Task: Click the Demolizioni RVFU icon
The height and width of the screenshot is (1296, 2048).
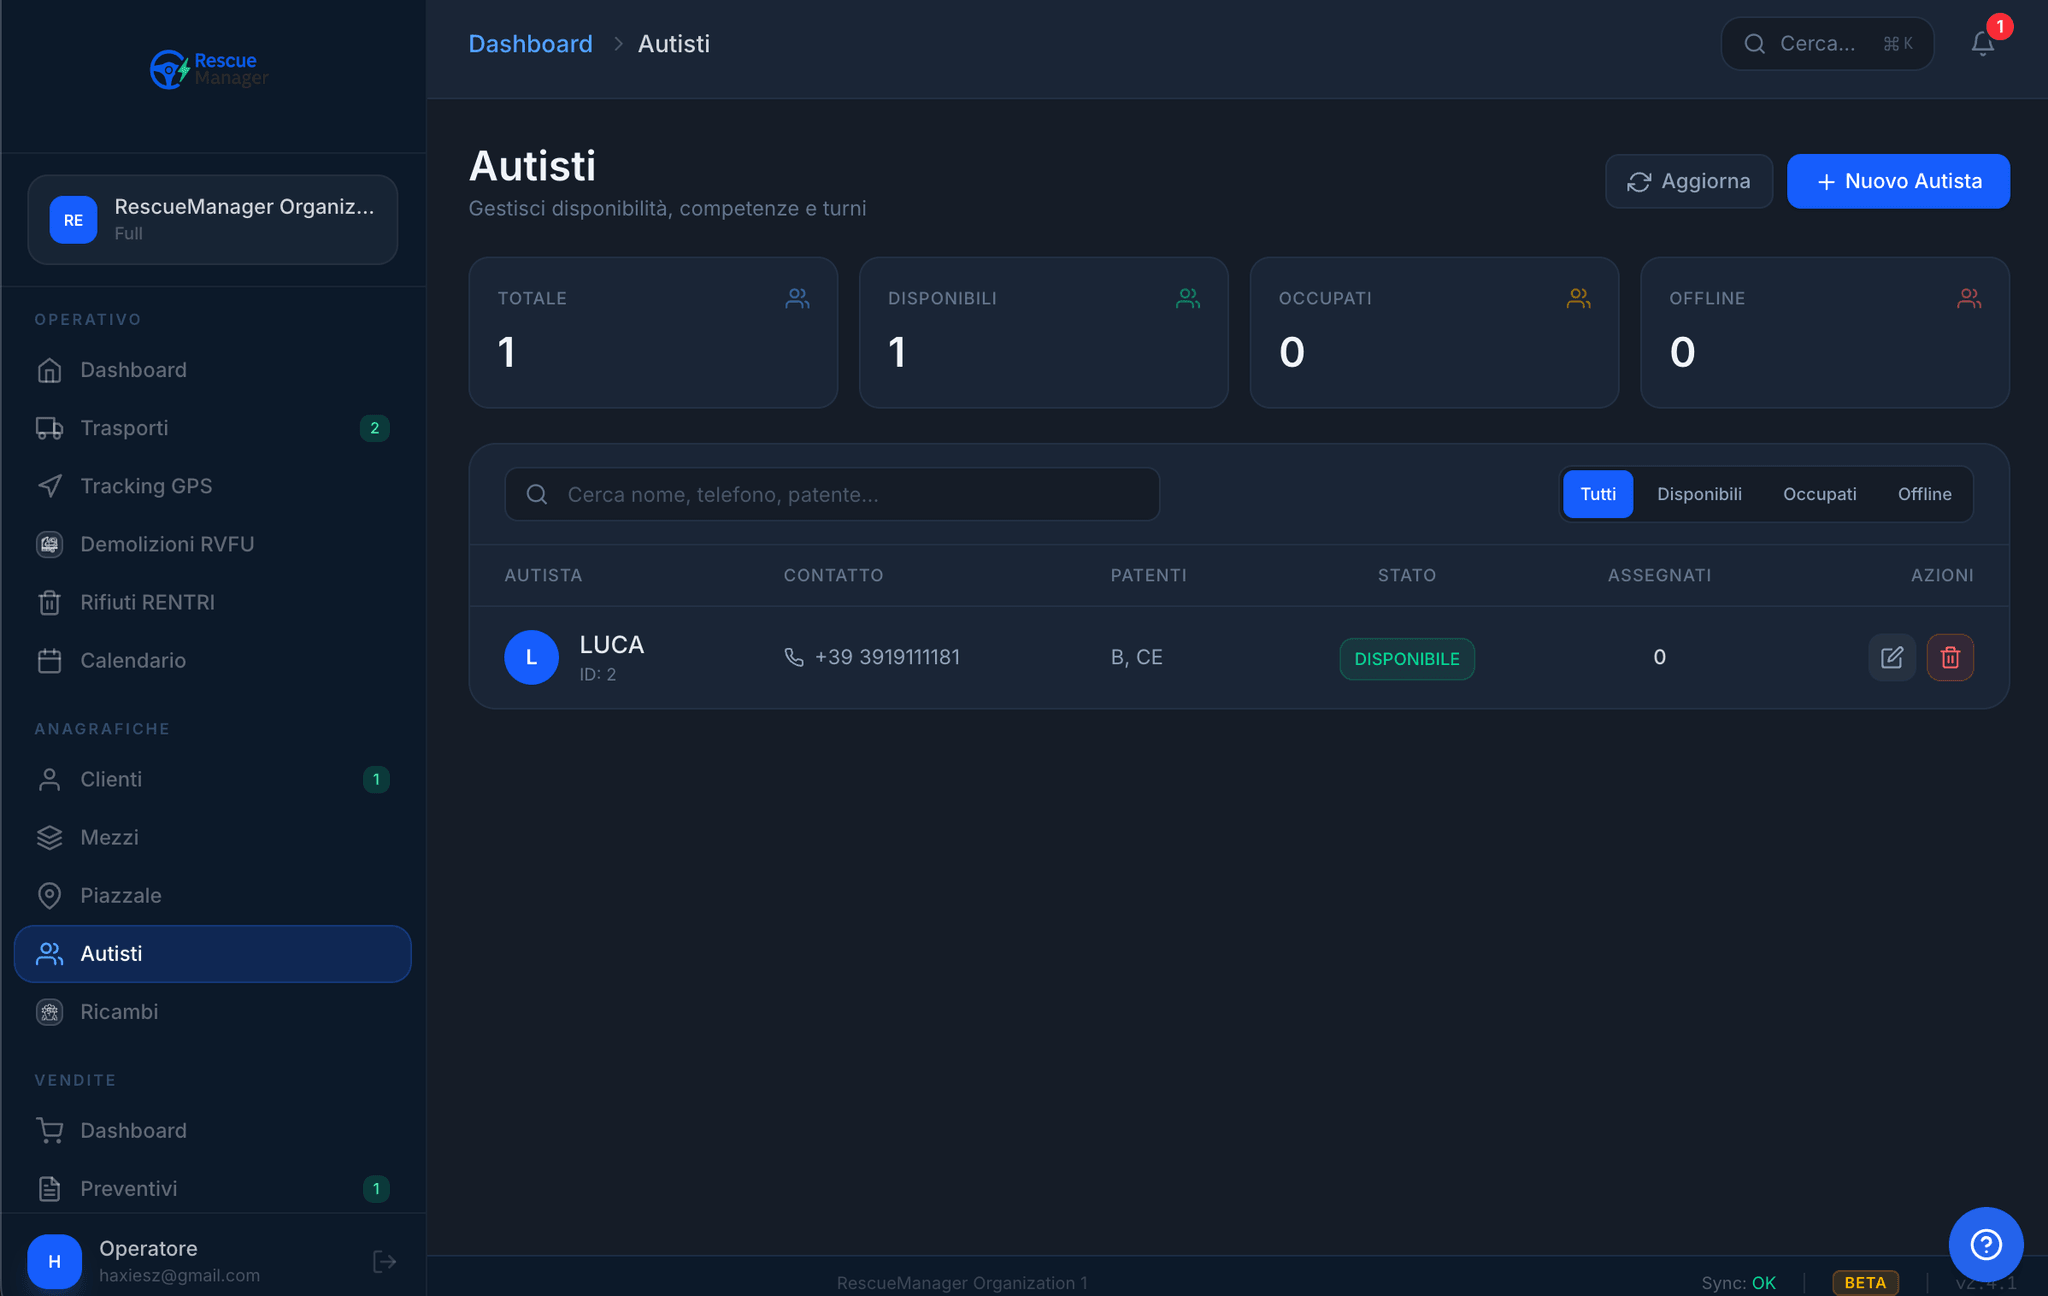Action: click(50, 543)
